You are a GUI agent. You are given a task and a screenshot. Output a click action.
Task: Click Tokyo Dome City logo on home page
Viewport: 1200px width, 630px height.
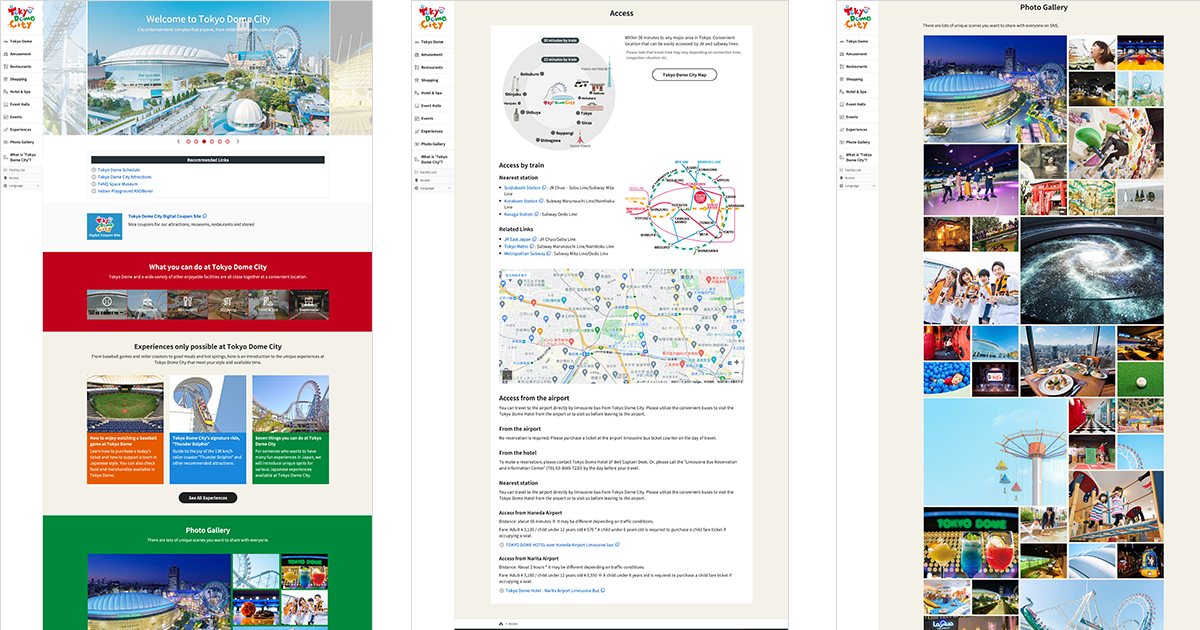(x=20, y=17)
